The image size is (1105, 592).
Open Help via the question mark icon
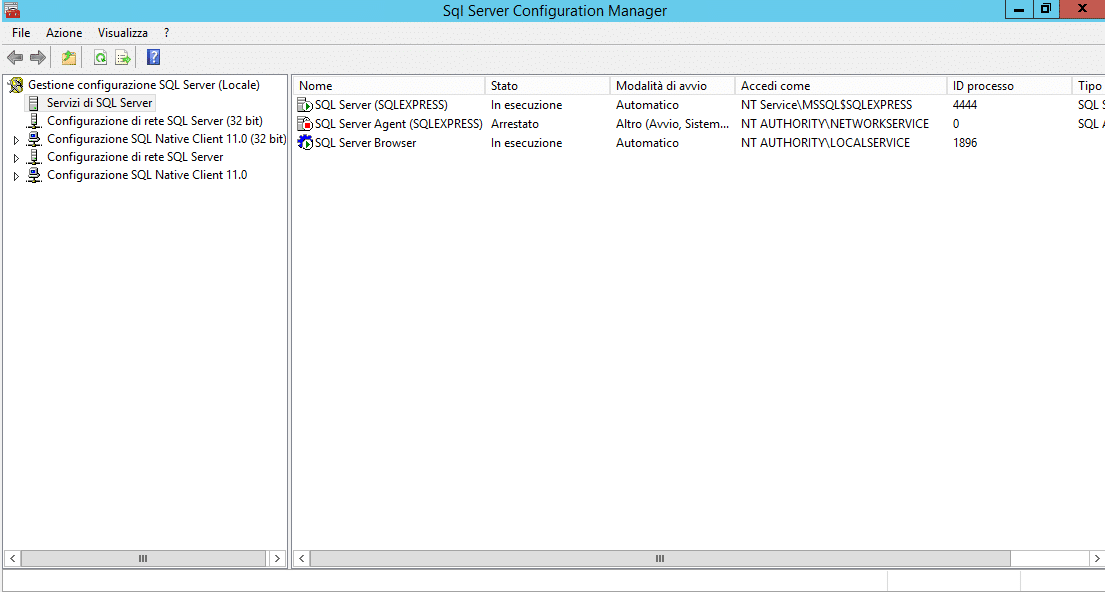153,58
